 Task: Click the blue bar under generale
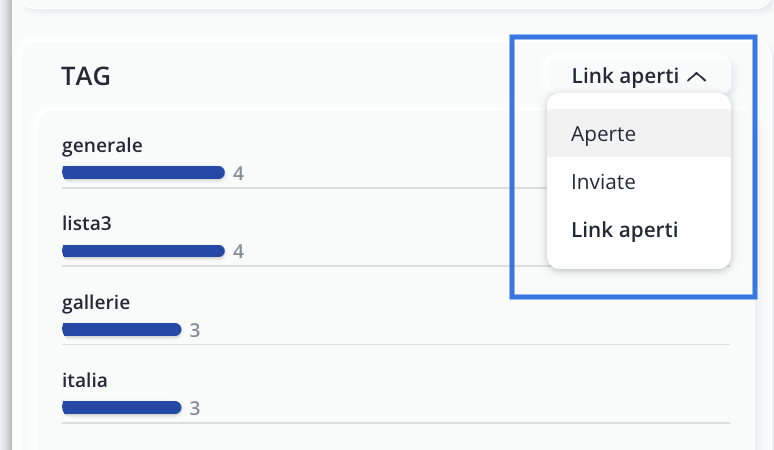tap(143, 173)
